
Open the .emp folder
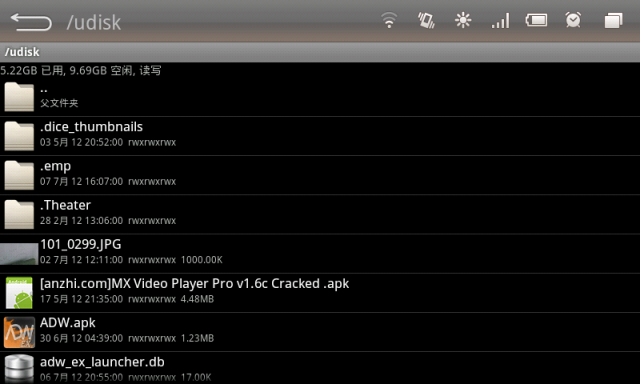click(x=320, y=175)
